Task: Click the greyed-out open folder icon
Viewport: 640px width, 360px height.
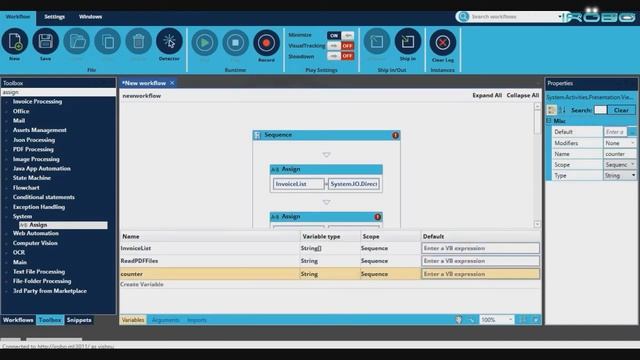Action: pyautogui.click(x=77, y=42)
